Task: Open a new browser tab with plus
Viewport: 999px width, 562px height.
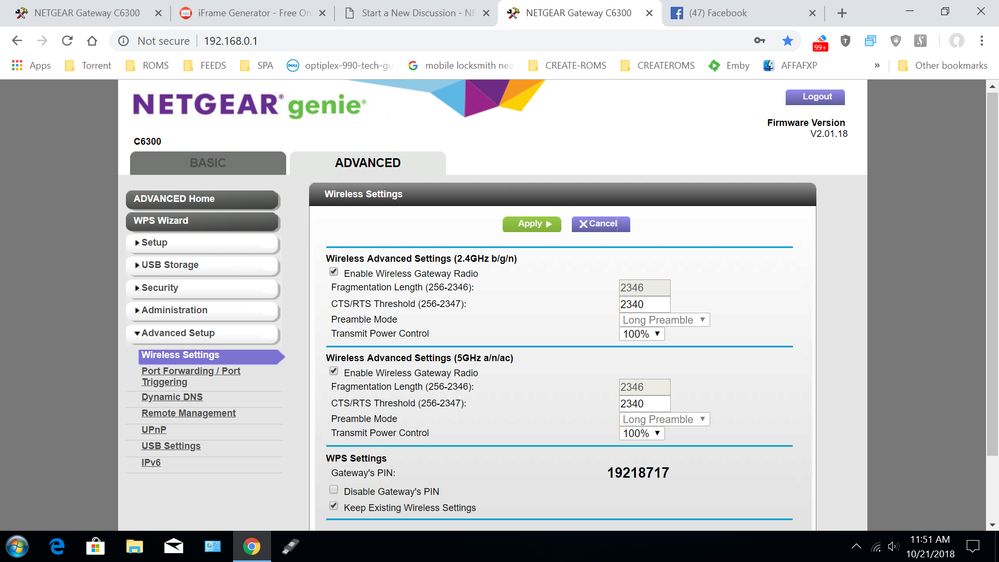Action: point(842,13)
